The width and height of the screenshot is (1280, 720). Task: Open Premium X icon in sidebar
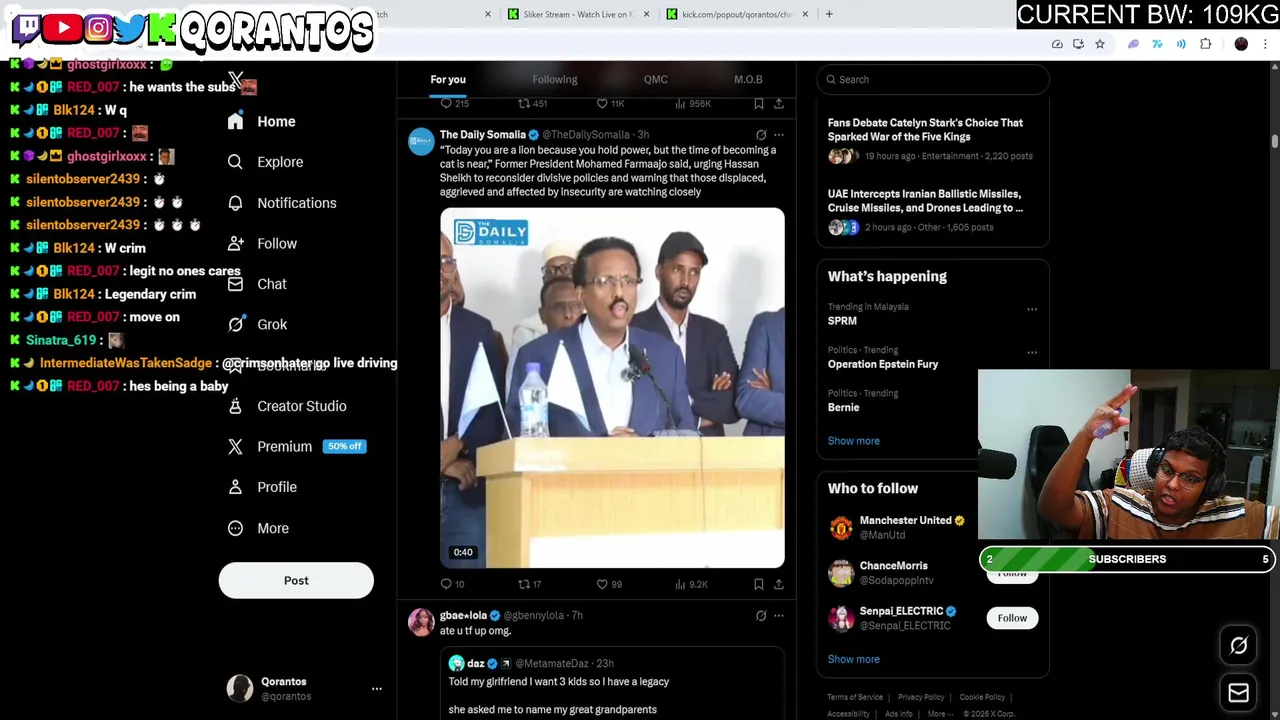click(x=235, y=447)
